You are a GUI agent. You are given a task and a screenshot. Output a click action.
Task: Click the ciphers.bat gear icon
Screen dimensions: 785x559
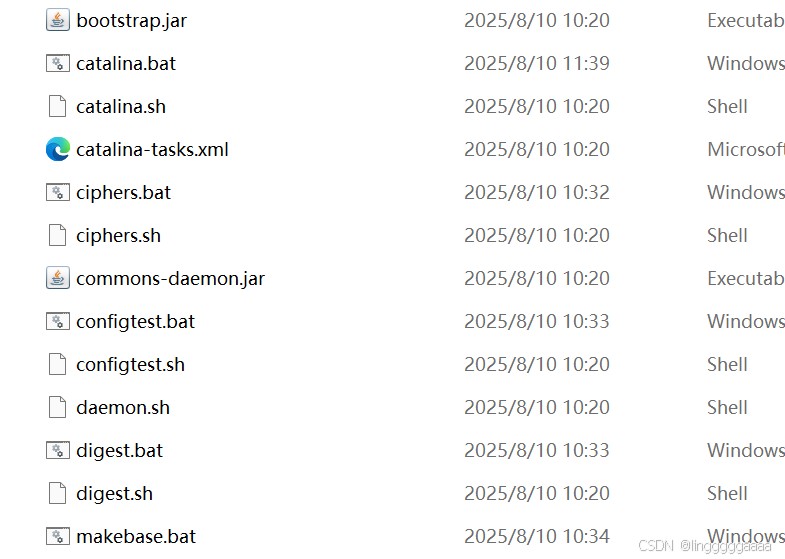pos(58,193)
